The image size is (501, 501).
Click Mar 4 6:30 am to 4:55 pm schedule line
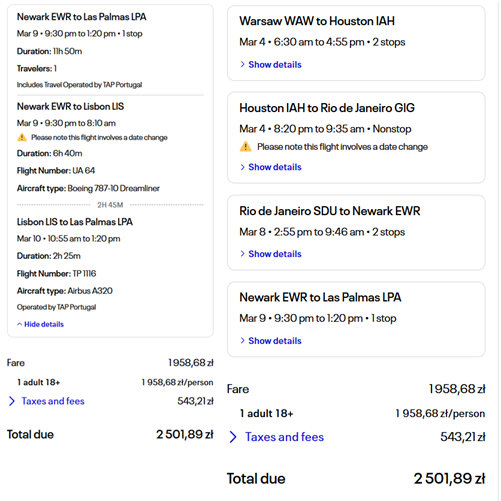tap(322, 42)
